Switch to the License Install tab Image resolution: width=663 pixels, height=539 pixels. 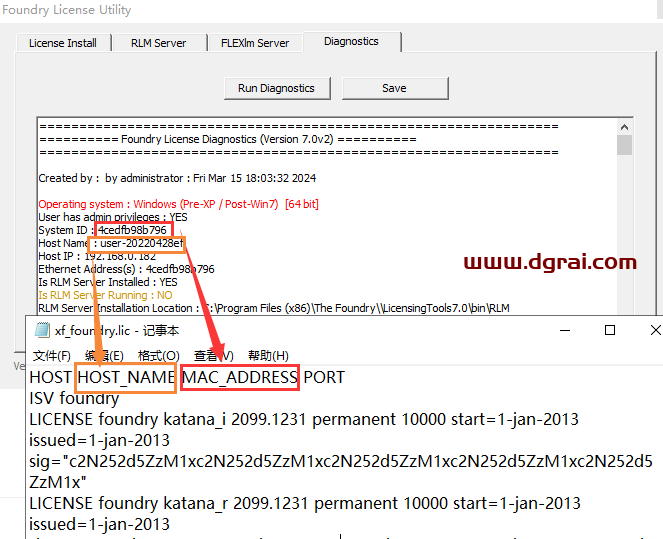62,43
